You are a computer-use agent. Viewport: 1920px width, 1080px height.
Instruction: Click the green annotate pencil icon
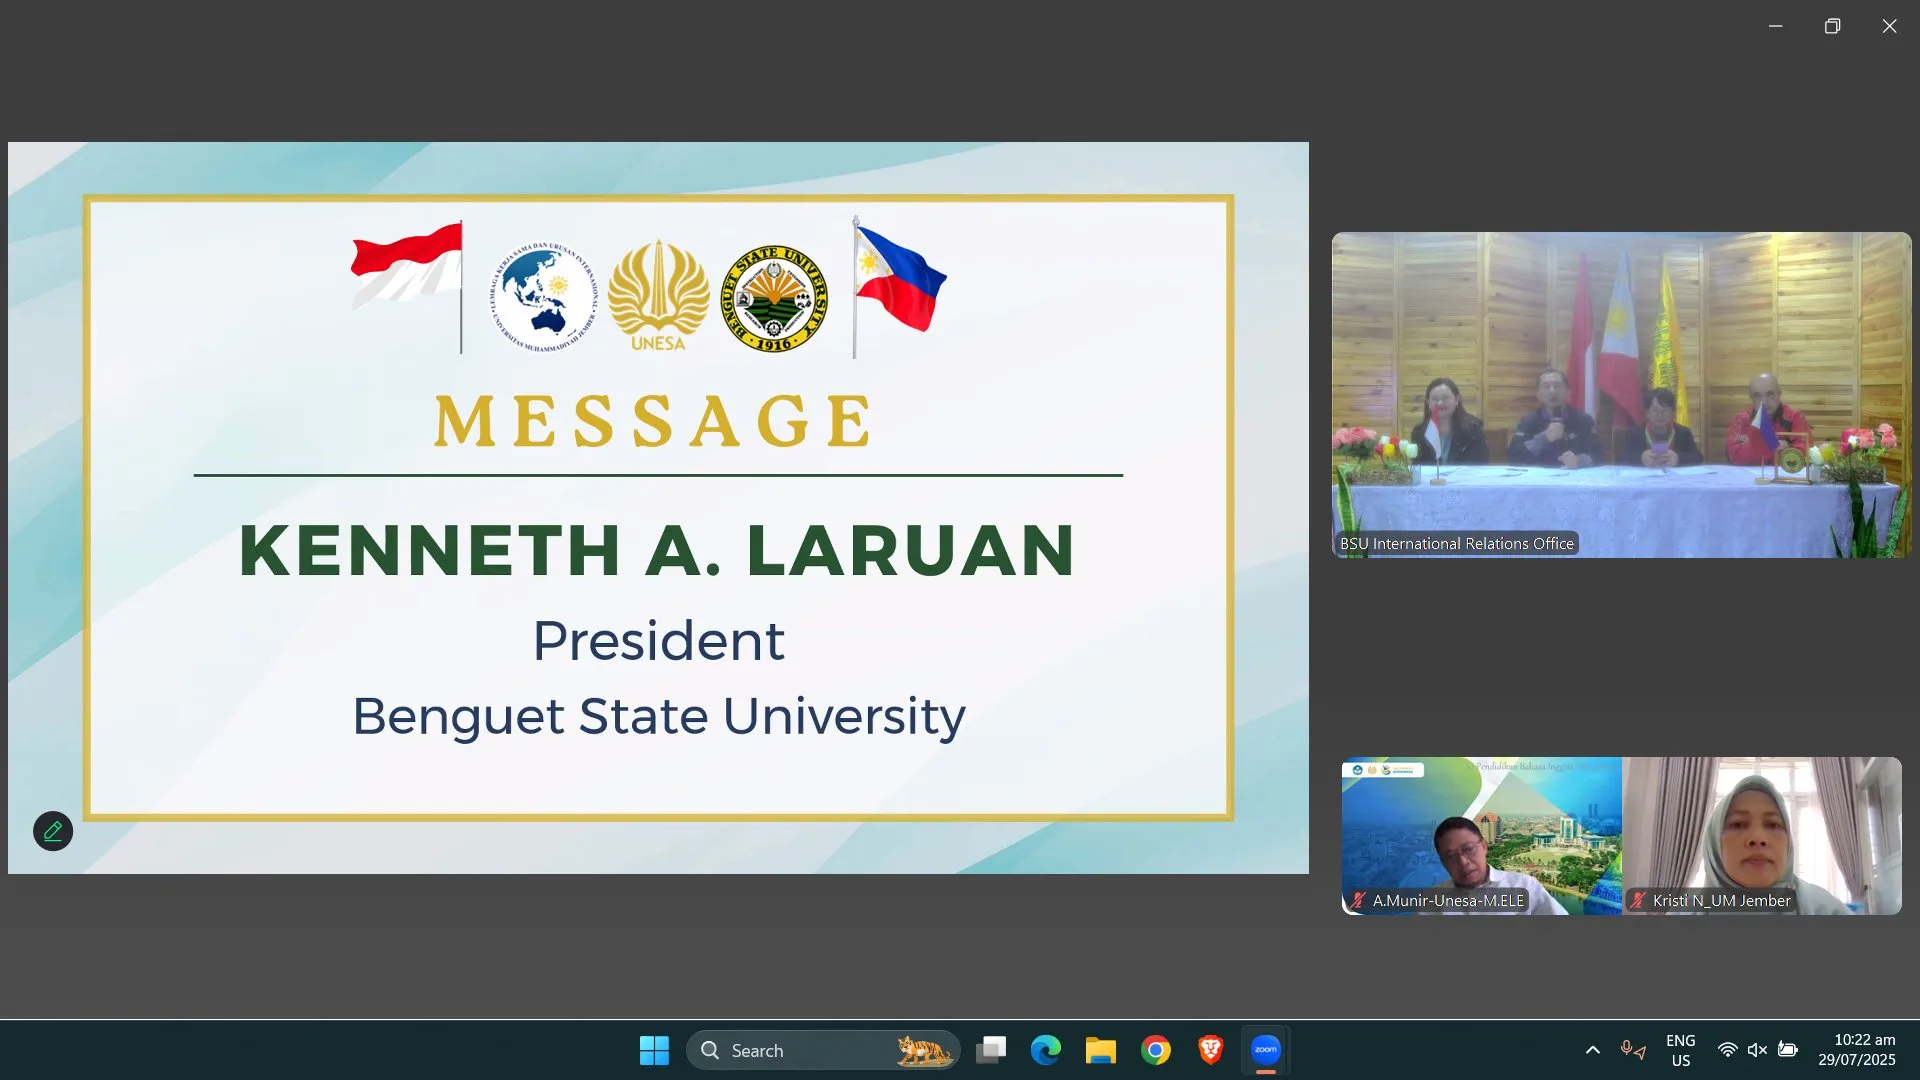[x=53, y=831]
